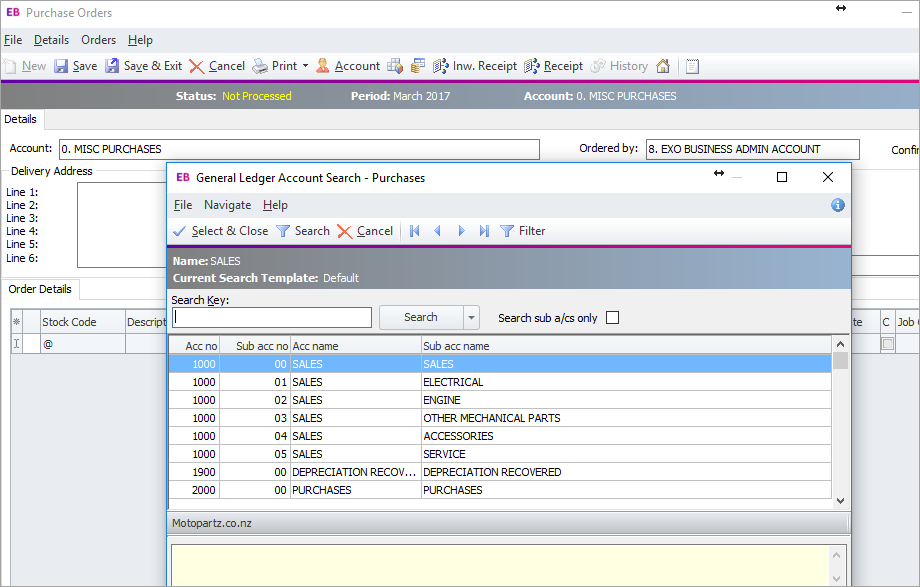Click Cancel in the search dialog
The image size is (920, 587).
tap(365, 231)
